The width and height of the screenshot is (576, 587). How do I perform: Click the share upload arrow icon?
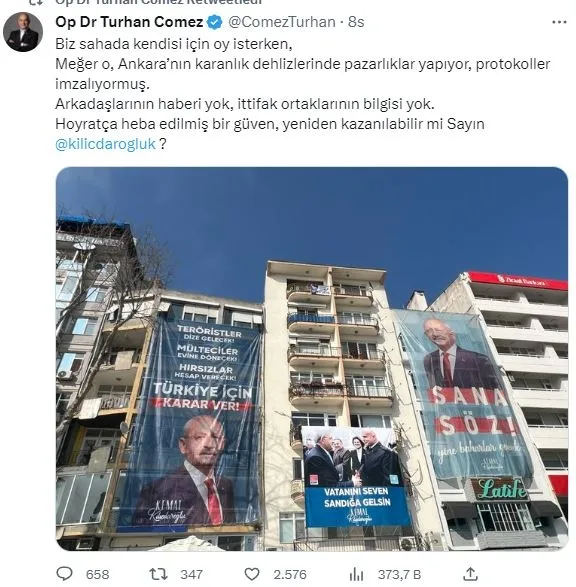pyautogui.click(x=470, y=574)
